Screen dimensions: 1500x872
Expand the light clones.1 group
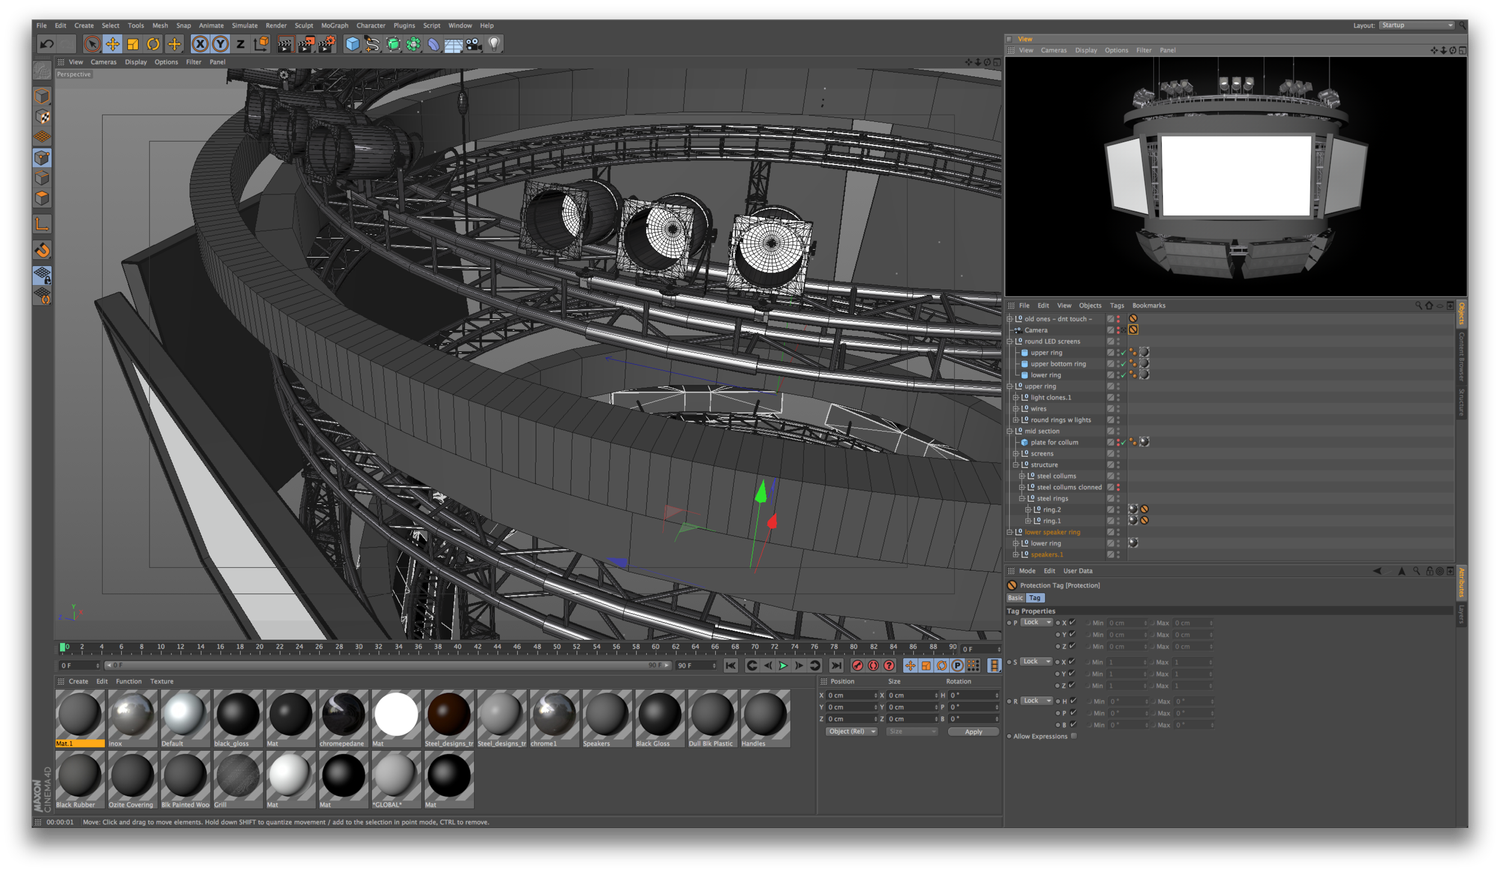[1016, 397]
